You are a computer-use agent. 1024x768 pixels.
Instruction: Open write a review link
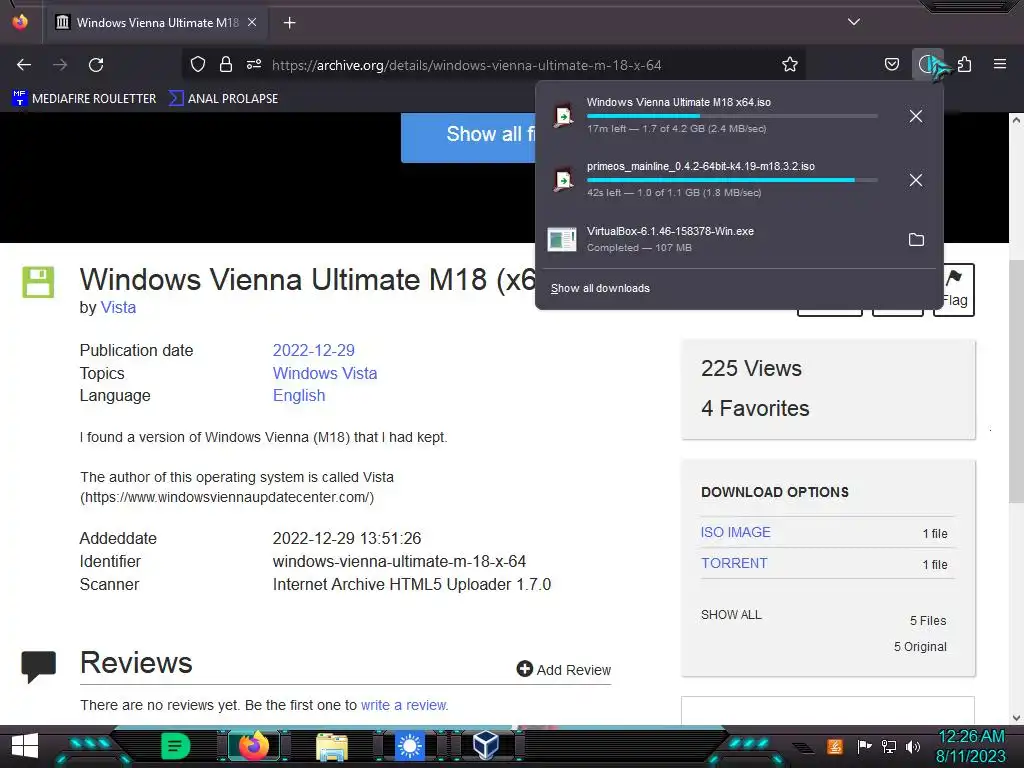click(404, 705)
